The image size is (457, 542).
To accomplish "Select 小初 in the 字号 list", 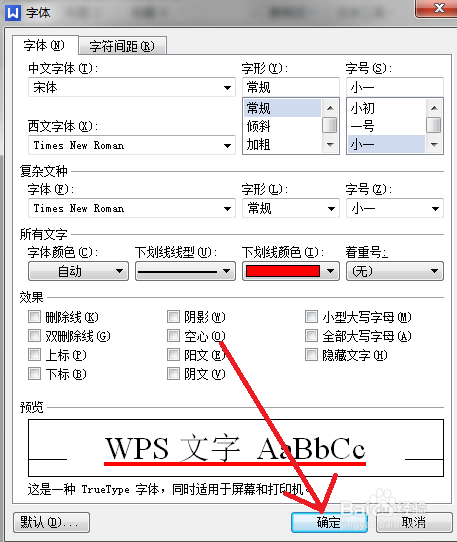I will [386, 108].
